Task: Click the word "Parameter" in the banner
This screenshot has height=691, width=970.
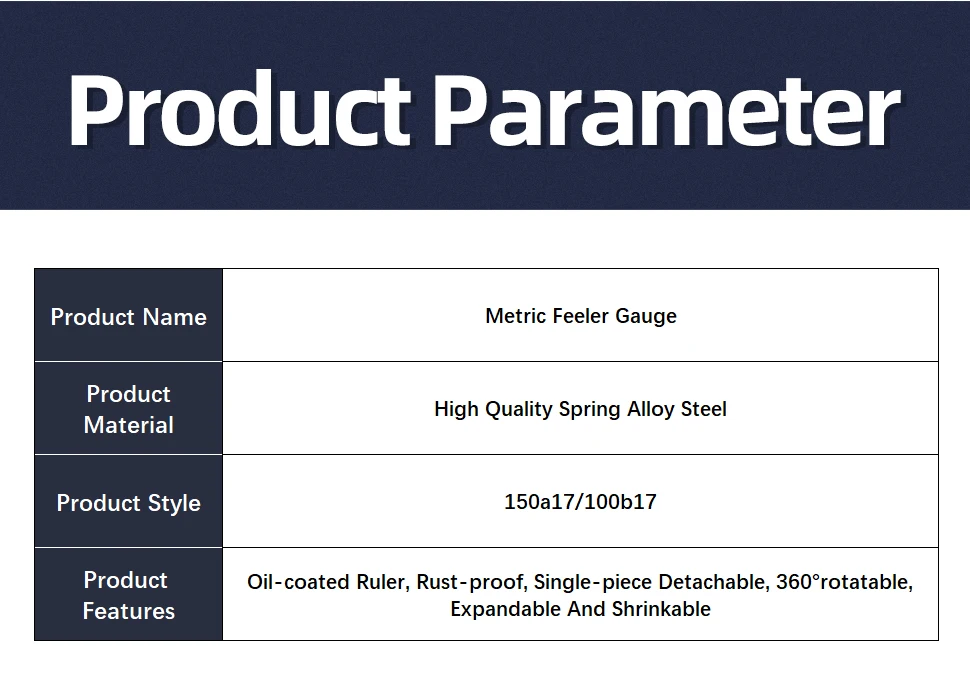Action: [667, 113]
